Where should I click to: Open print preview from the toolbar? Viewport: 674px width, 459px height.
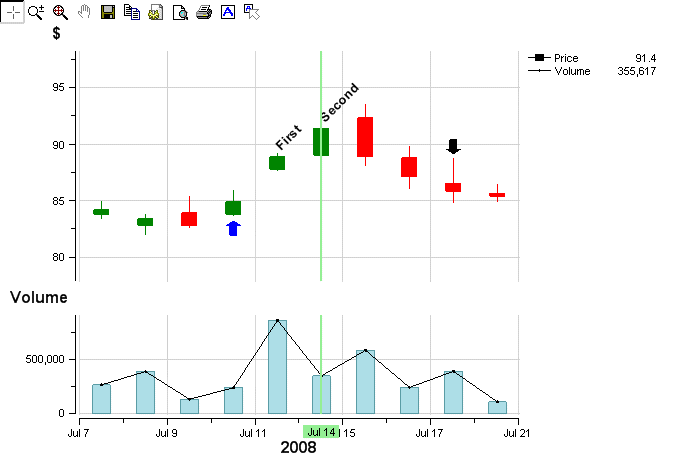(x=180, y=12)
